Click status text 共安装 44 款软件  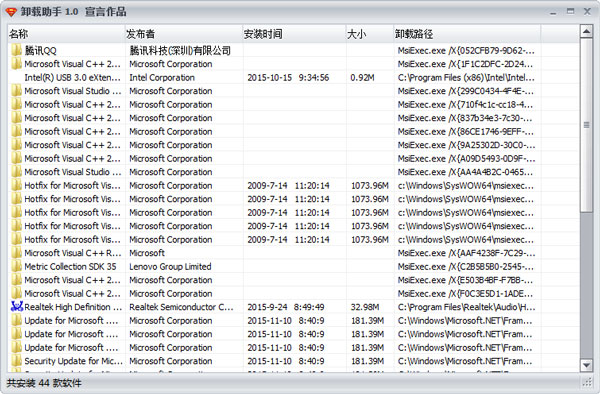(44, 383)
